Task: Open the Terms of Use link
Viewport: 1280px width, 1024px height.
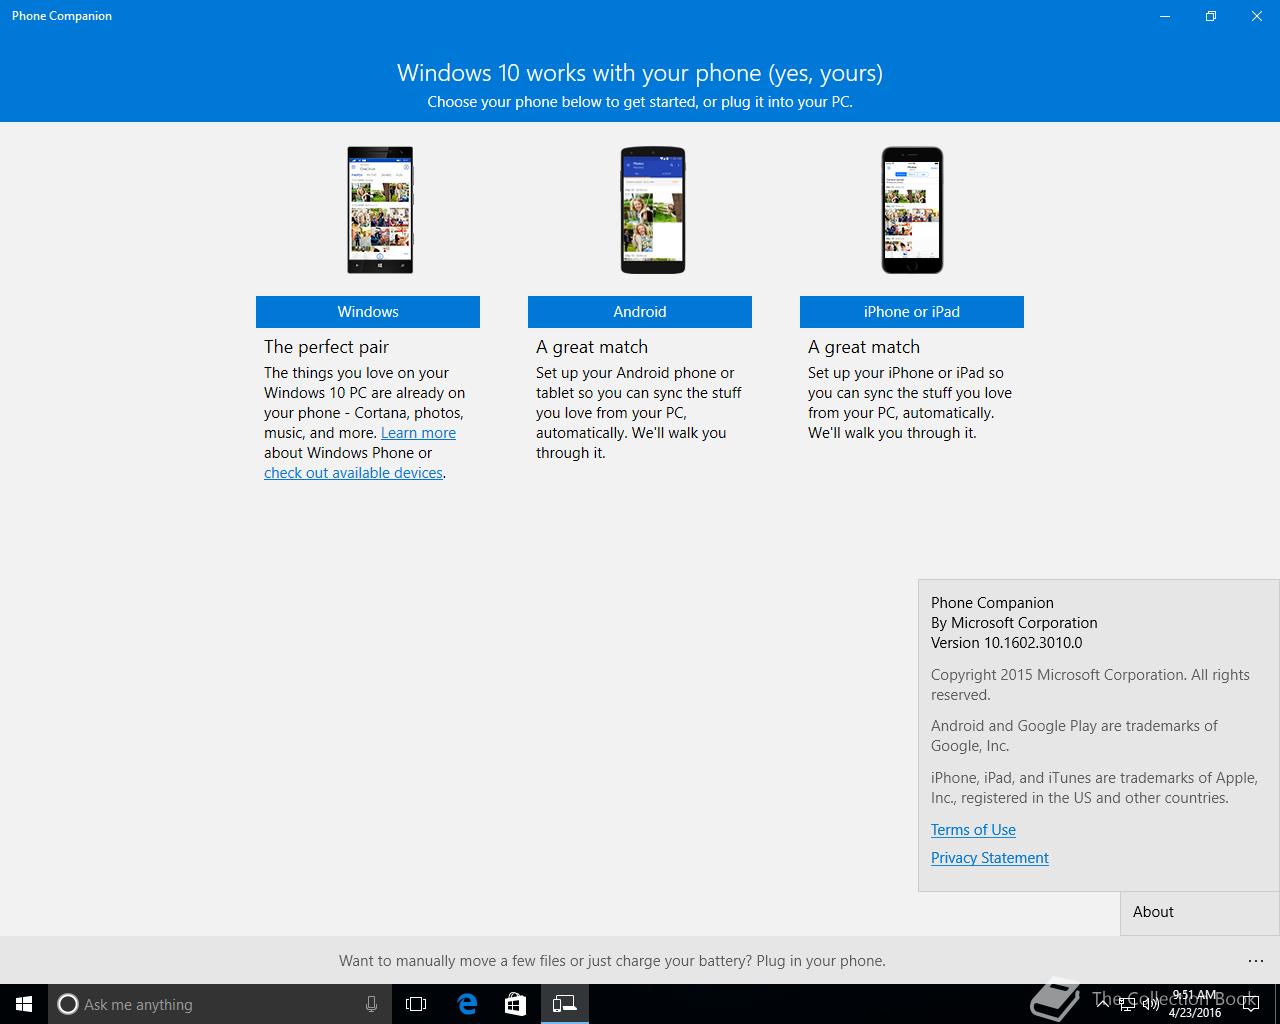Action: coord(973,830)
